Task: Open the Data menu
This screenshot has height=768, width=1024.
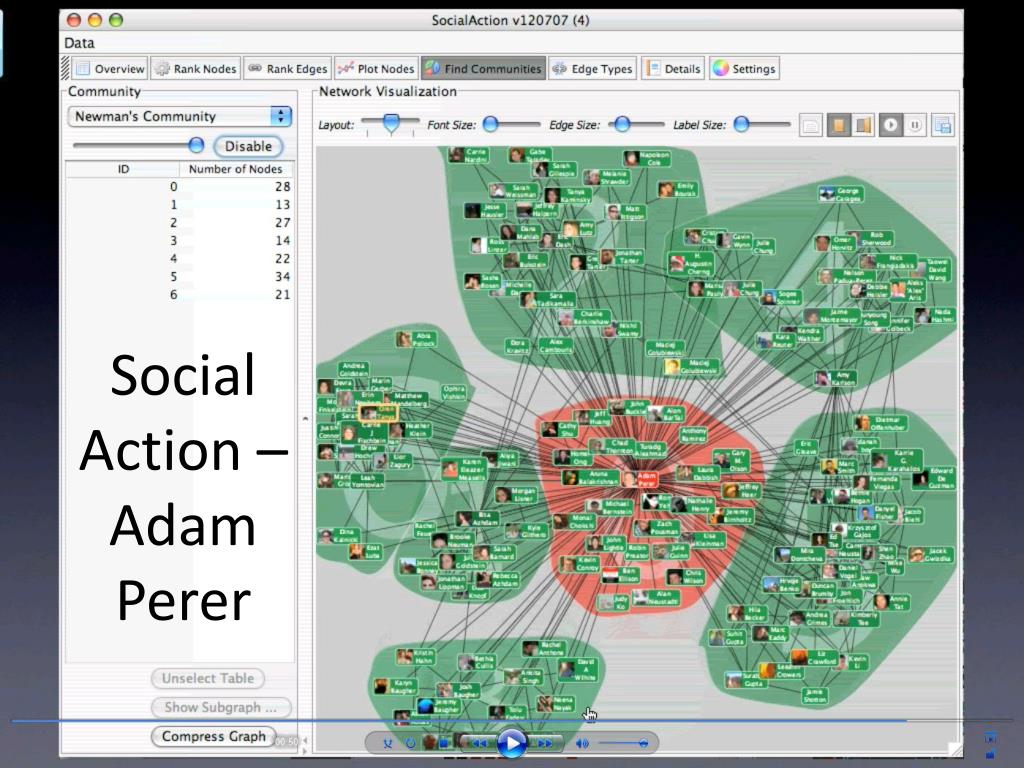Action: click(x=80, y=43)
